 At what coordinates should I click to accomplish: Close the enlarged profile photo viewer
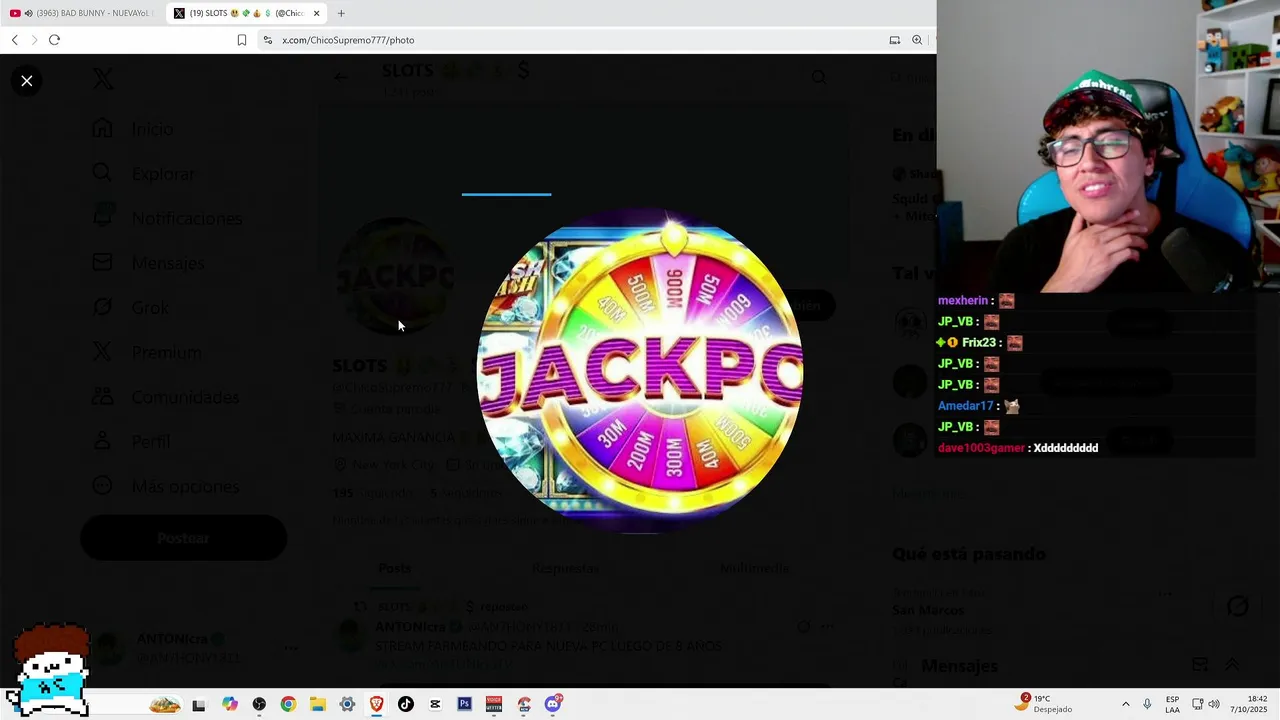tap(27, 81)
